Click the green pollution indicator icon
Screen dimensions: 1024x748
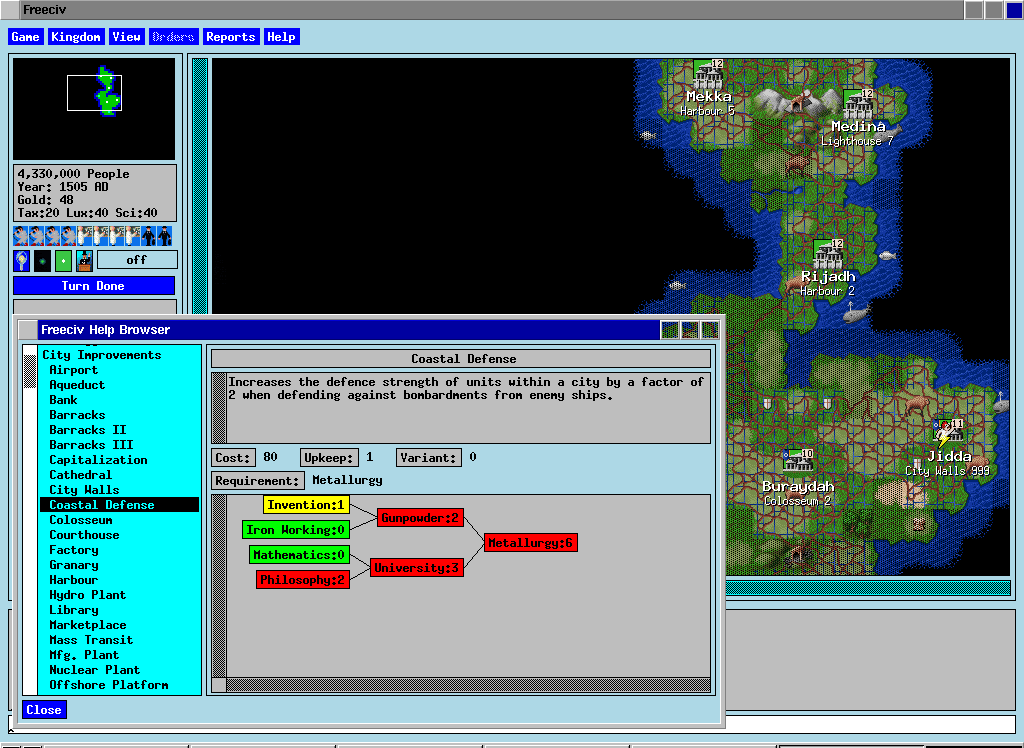click(x=63, y=261)
